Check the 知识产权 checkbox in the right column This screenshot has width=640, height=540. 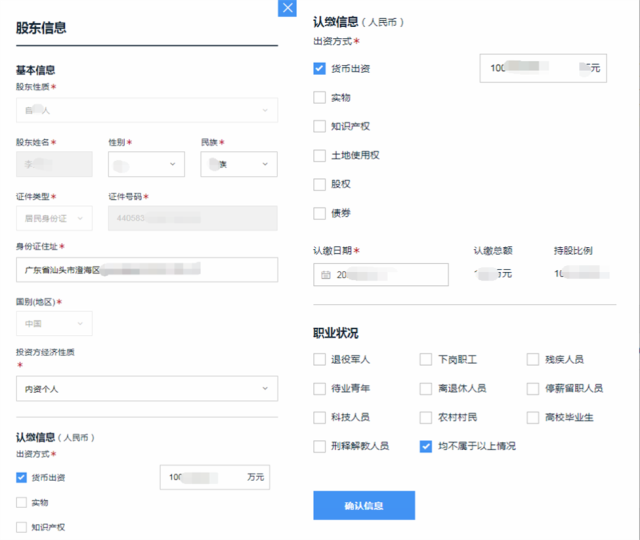tap(319, 126)
